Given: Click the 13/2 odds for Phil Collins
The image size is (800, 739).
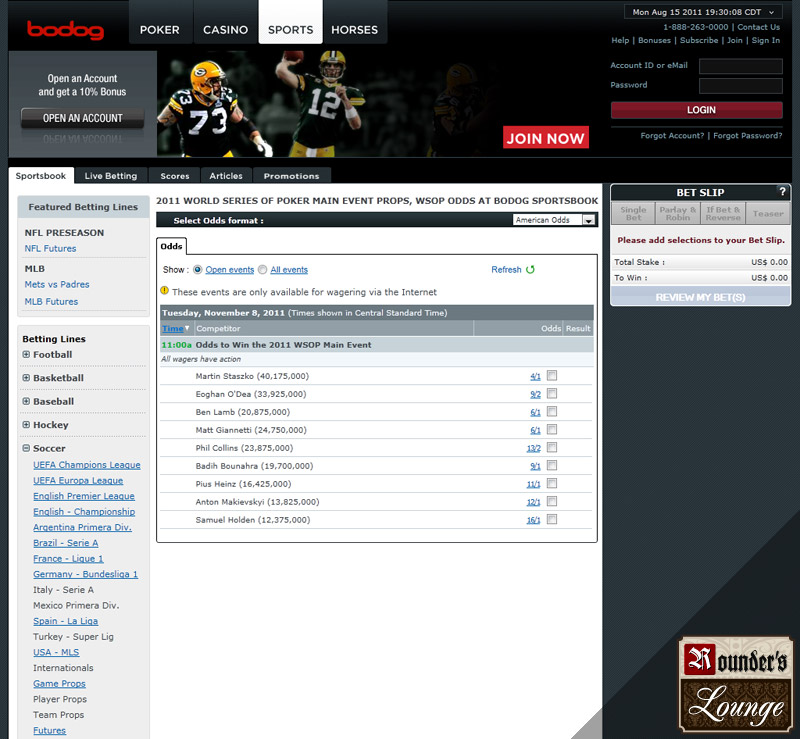Looking at the screenshot, I should tap(533, 448).
